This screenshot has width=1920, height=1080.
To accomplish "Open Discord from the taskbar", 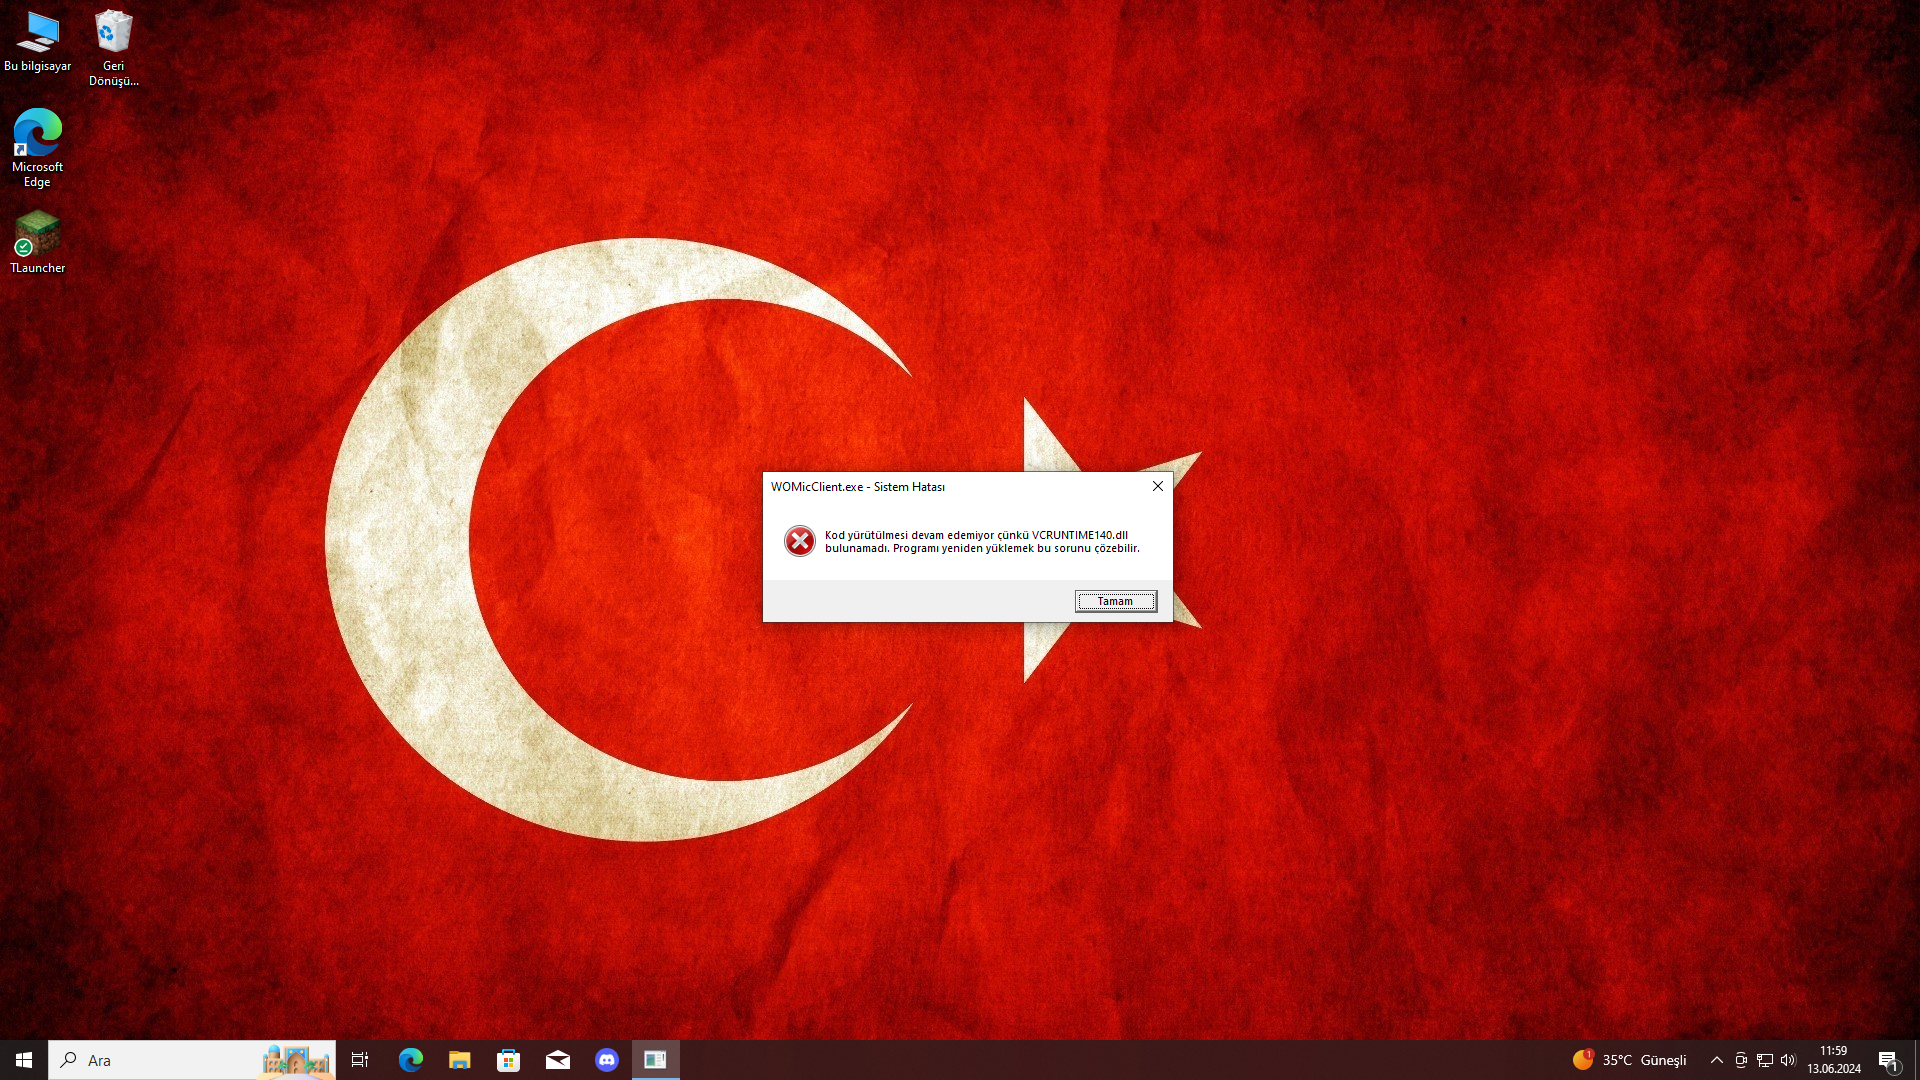I will [607, 1060].
